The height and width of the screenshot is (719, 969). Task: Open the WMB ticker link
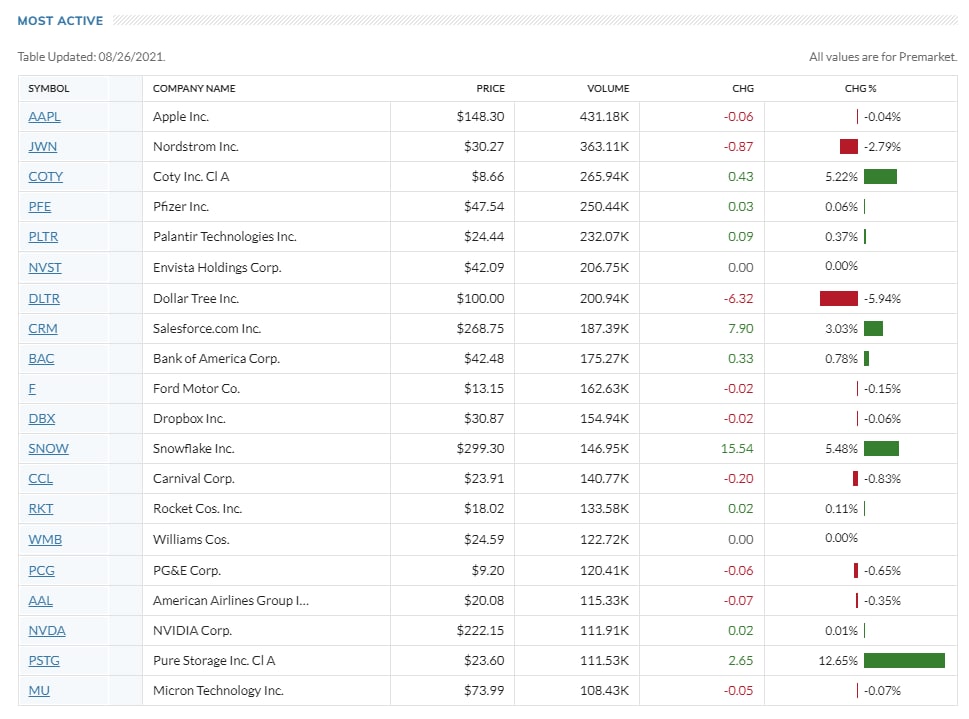(45, 539)
